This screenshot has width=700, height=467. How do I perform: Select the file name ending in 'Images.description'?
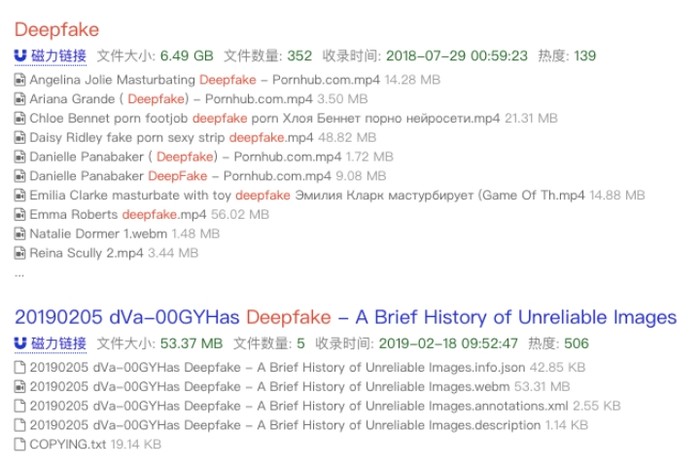[285, 425]
